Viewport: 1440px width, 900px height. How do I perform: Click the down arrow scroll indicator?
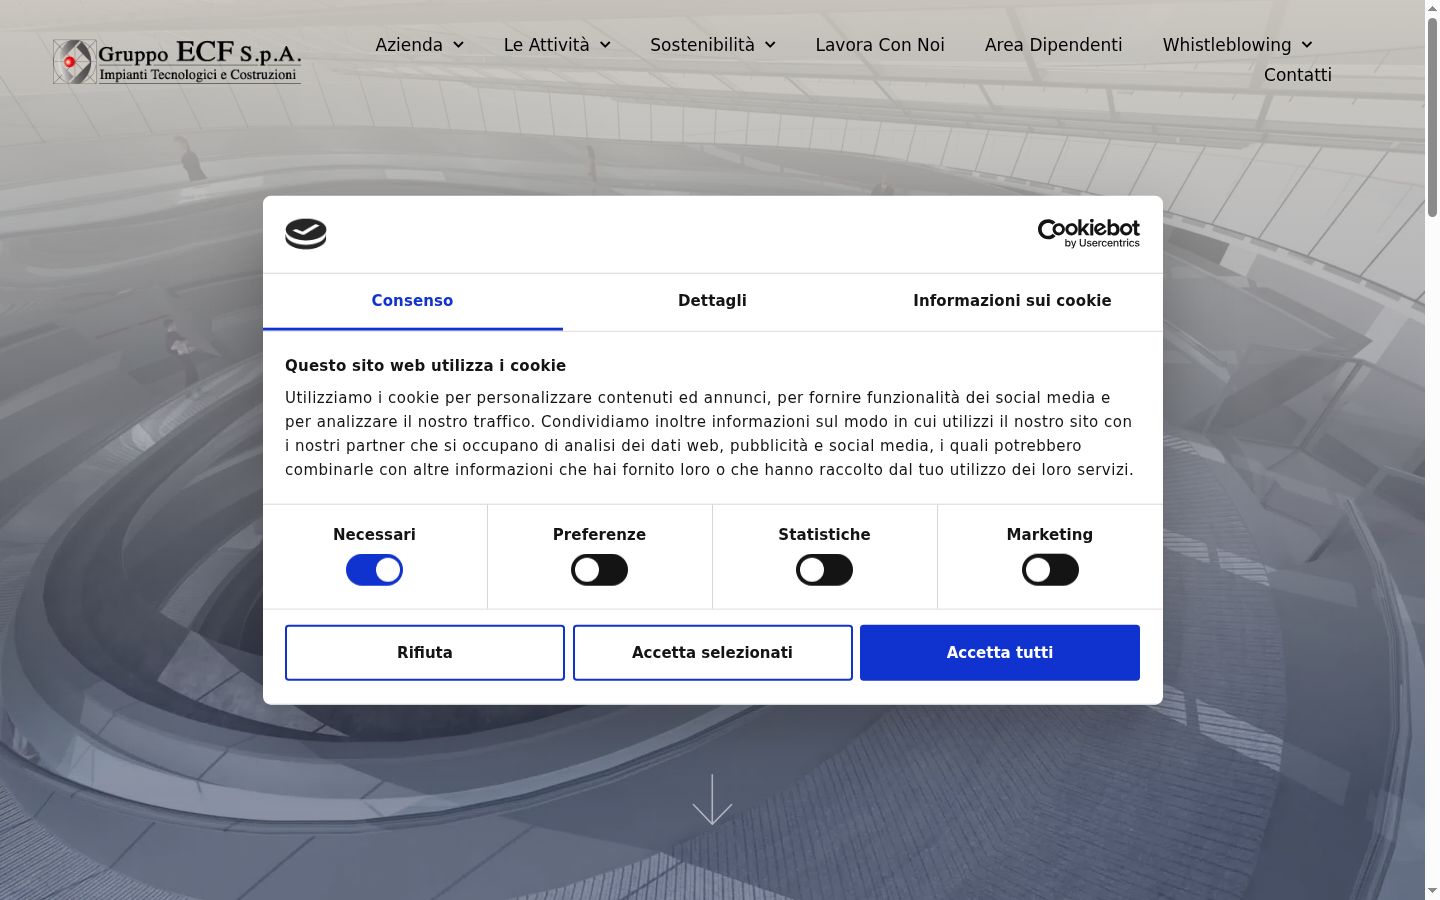(x=712, y=799)
